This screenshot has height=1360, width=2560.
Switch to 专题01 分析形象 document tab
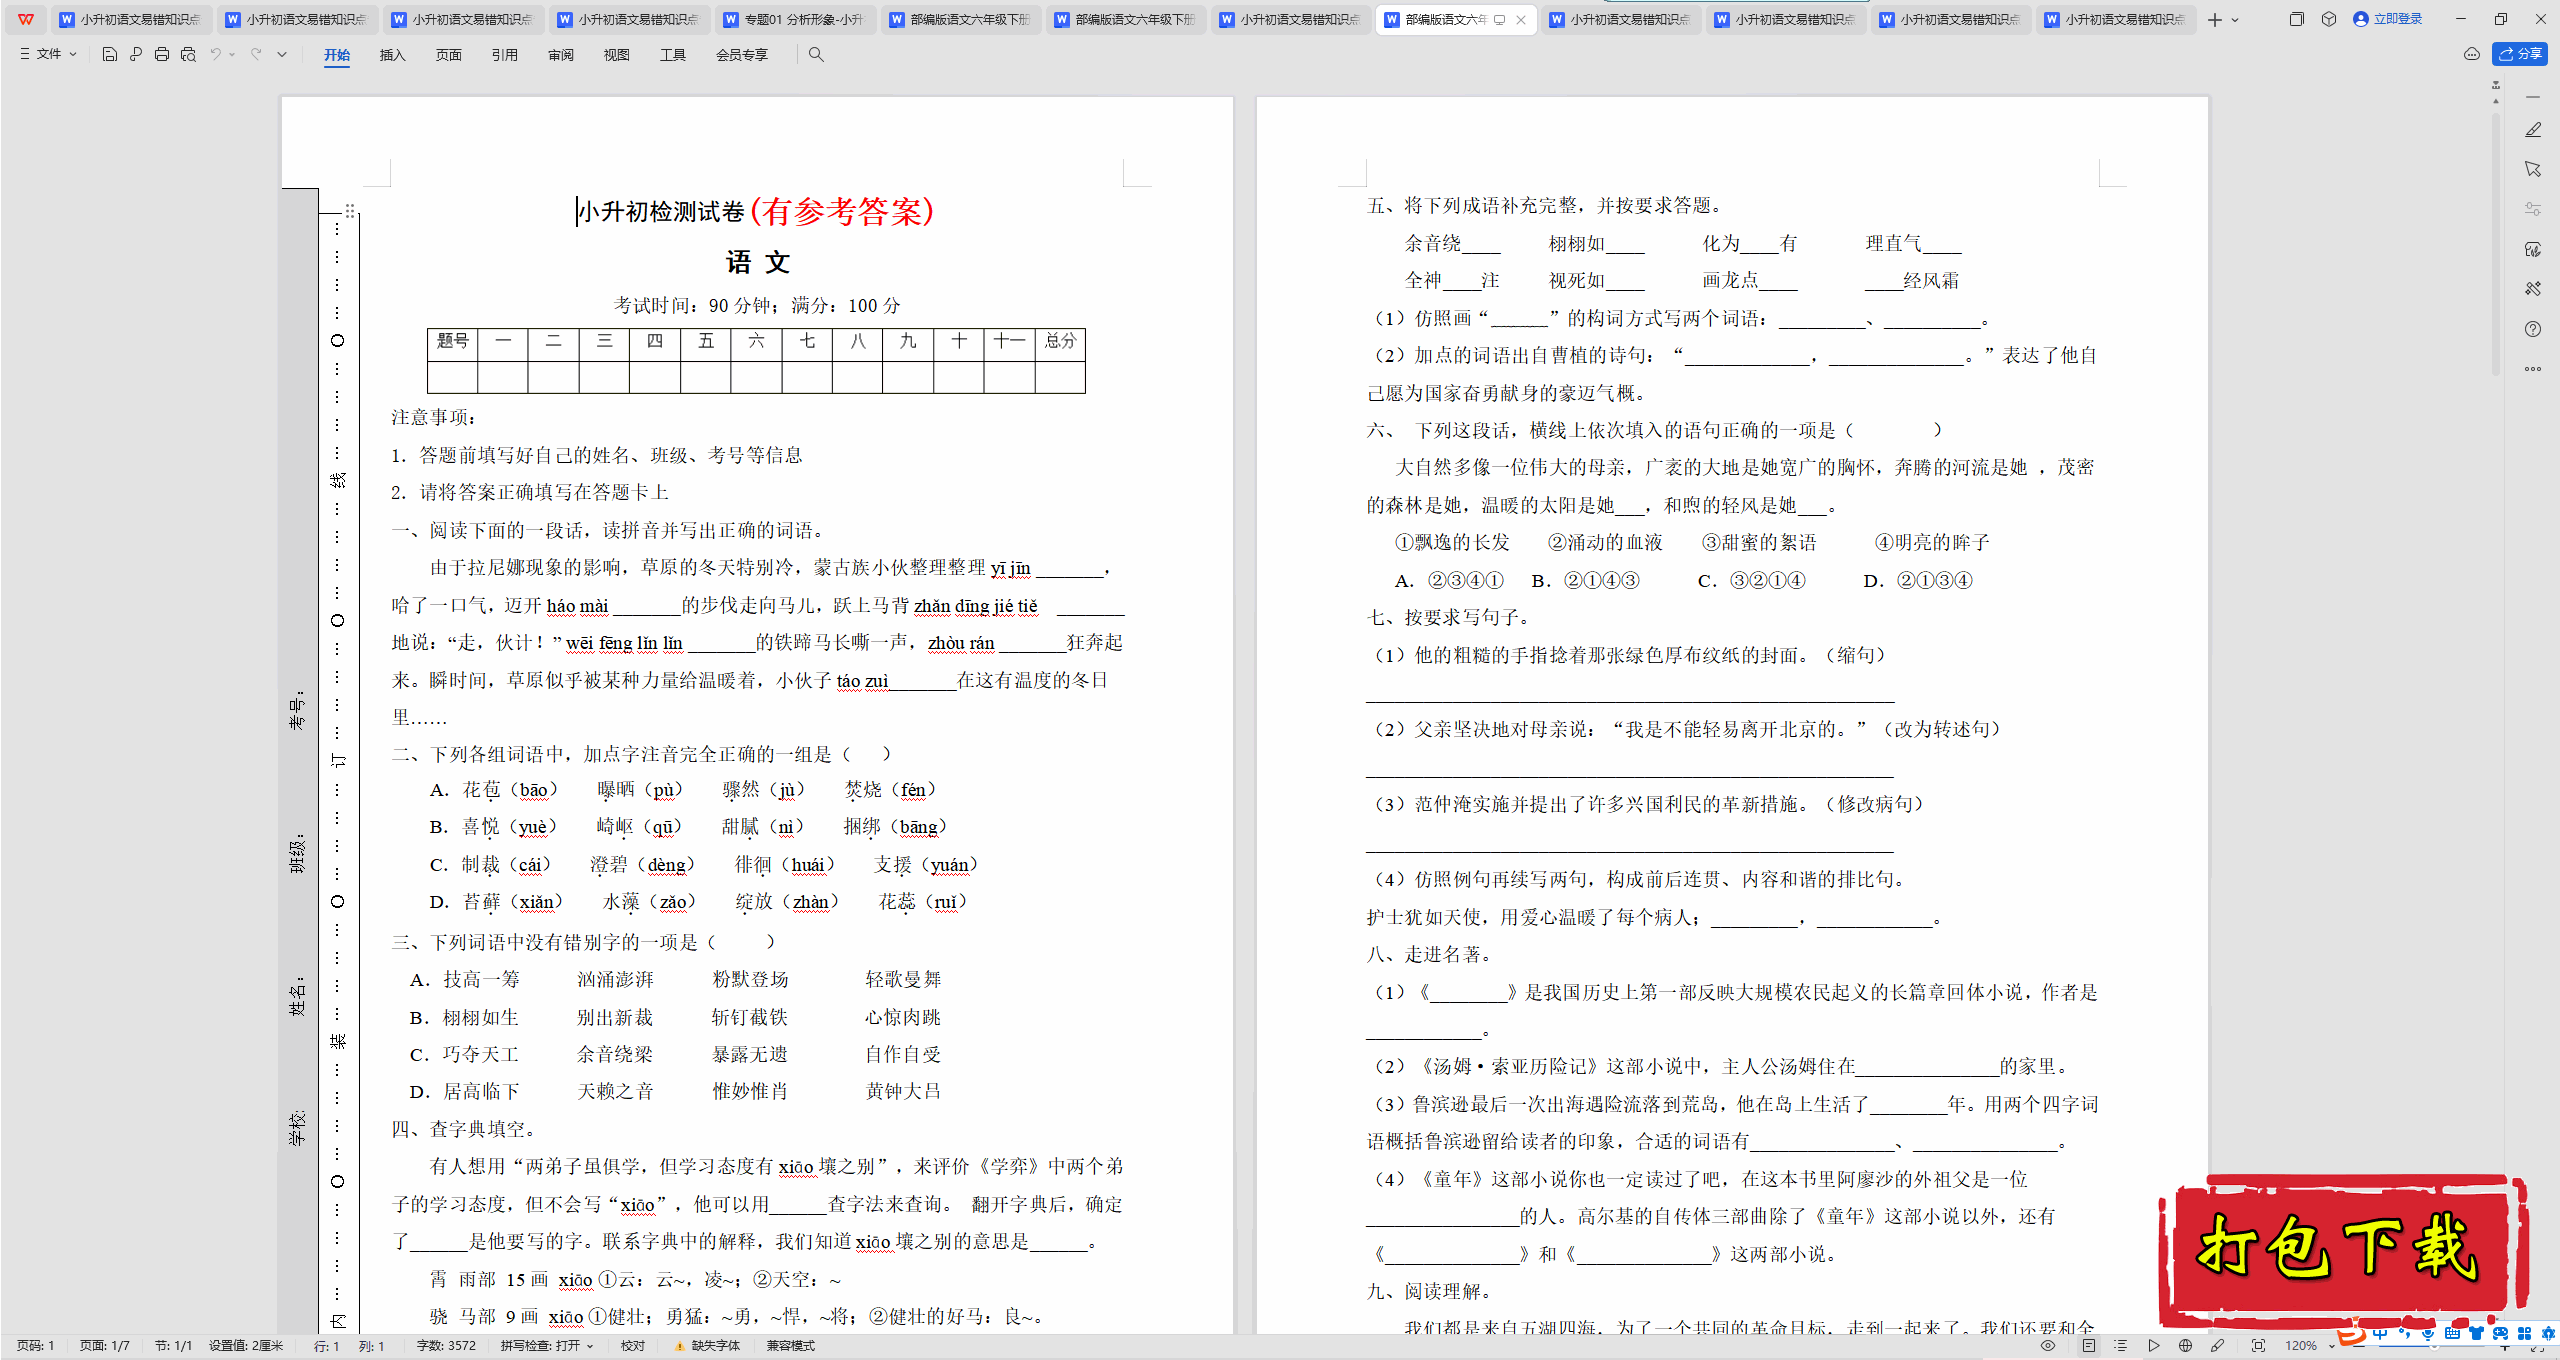(x=795, y=20)
